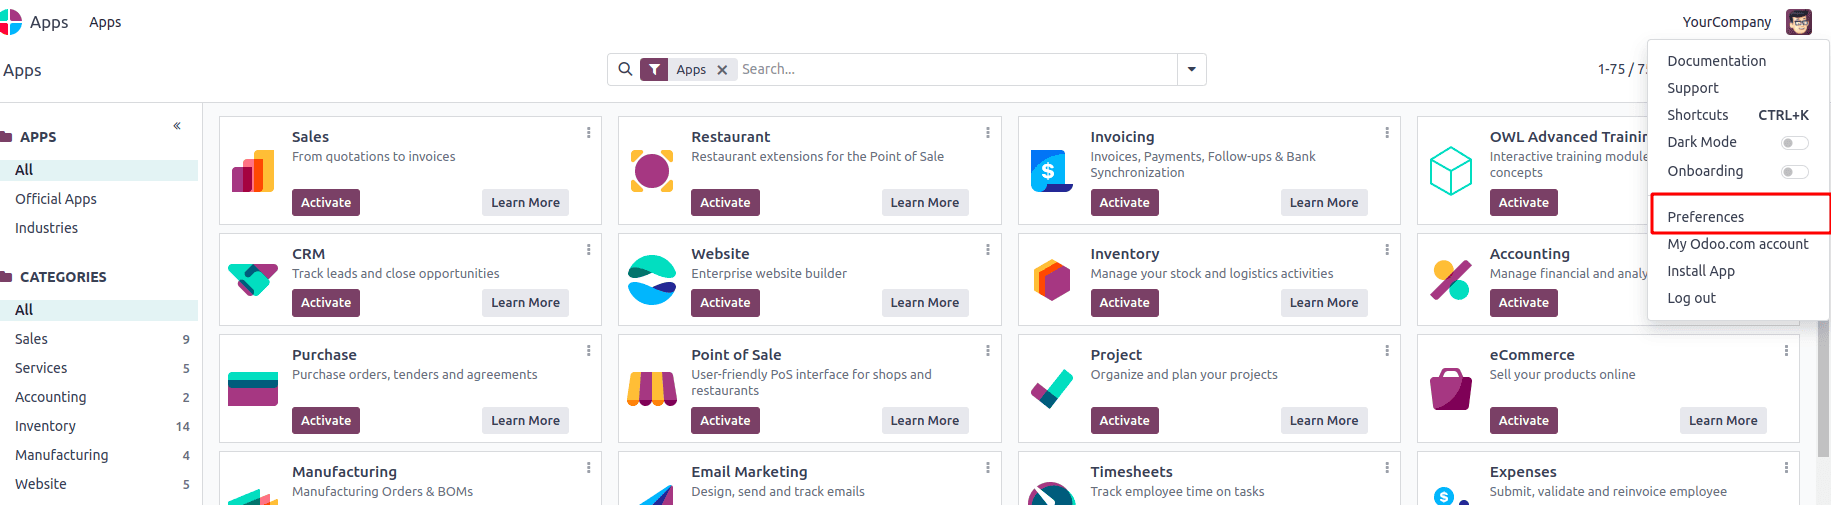1831x505 pixels.
Task: Select Industries in the sidebar
Action: 46,228
